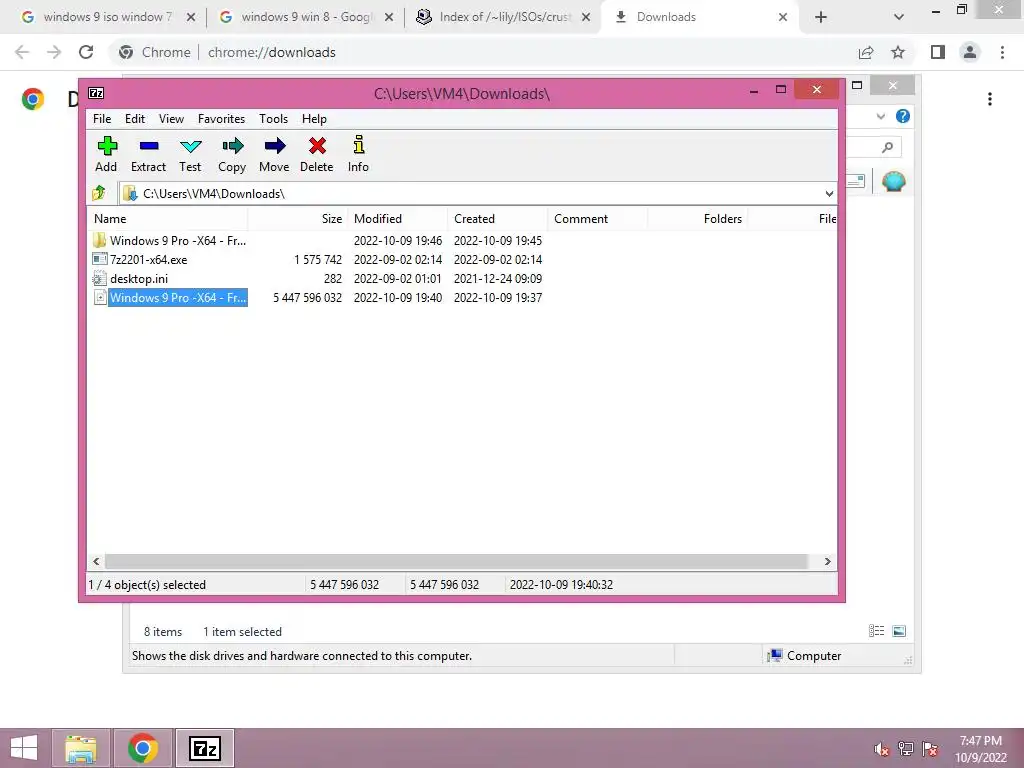The width and height of the screenshot is (1024, 768).
Task: Open the Help menu in 7-Zip
Action: point(314,118)
